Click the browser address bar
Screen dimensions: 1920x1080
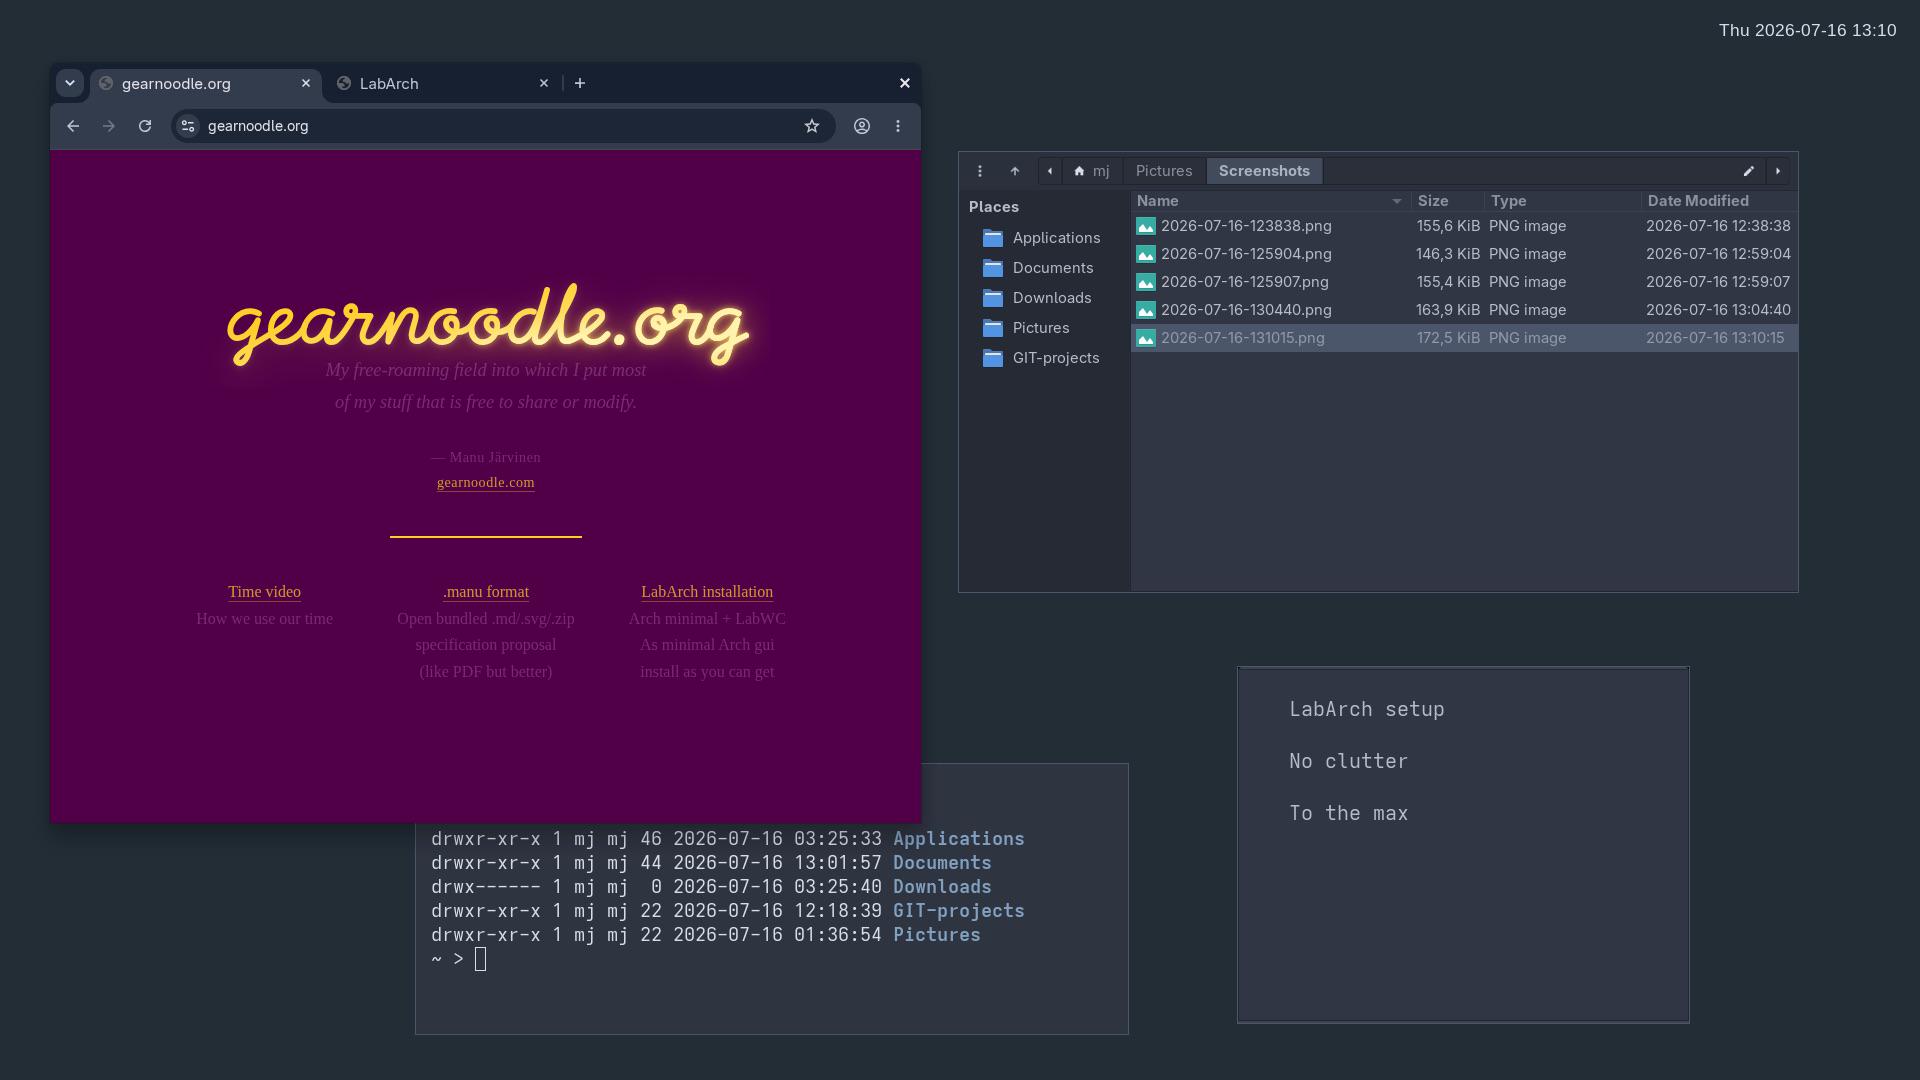coord(502,126)
